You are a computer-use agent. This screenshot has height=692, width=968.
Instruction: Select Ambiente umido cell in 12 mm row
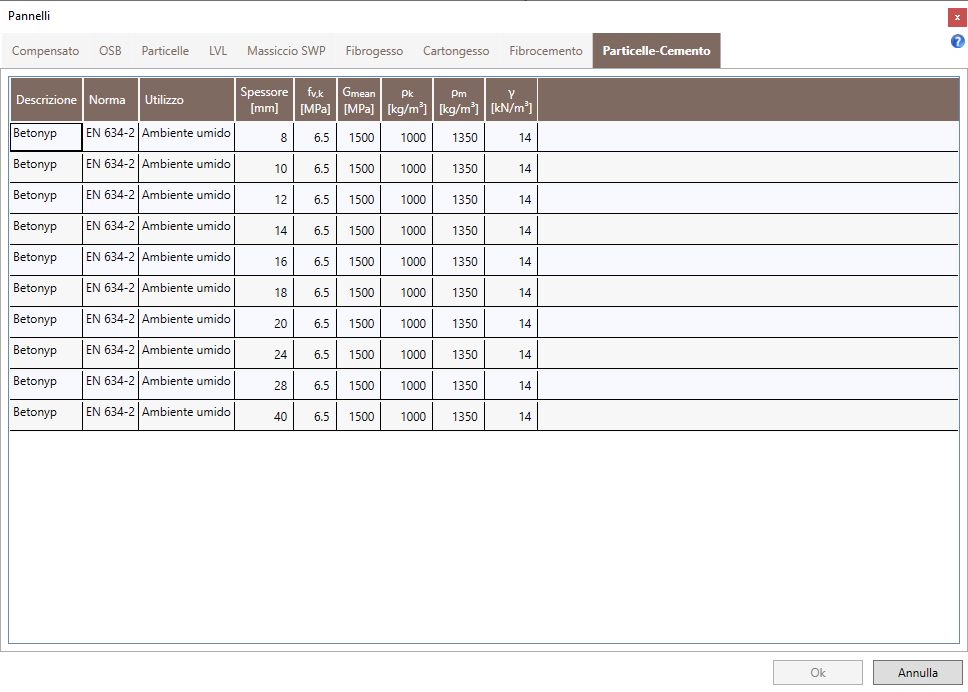187,199
